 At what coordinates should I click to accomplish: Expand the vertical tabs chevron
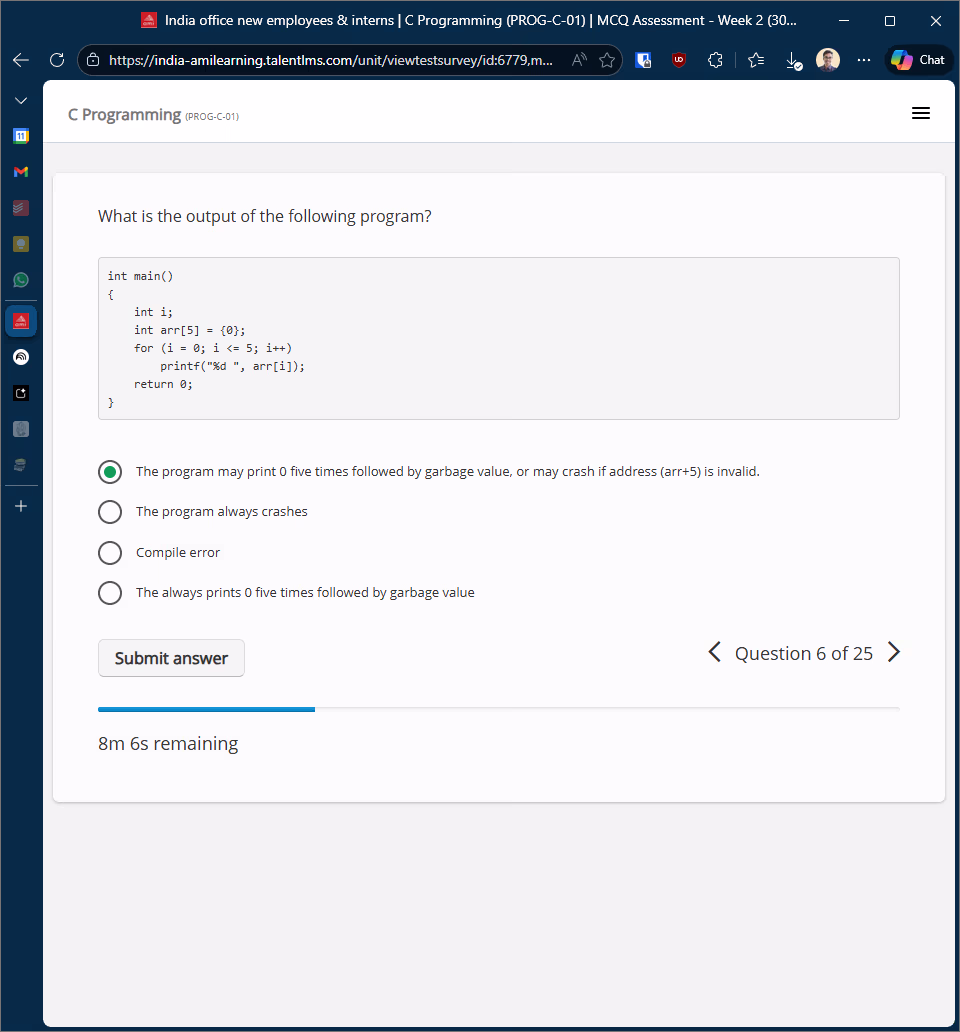pyautogui.click(x=21, y=101)
